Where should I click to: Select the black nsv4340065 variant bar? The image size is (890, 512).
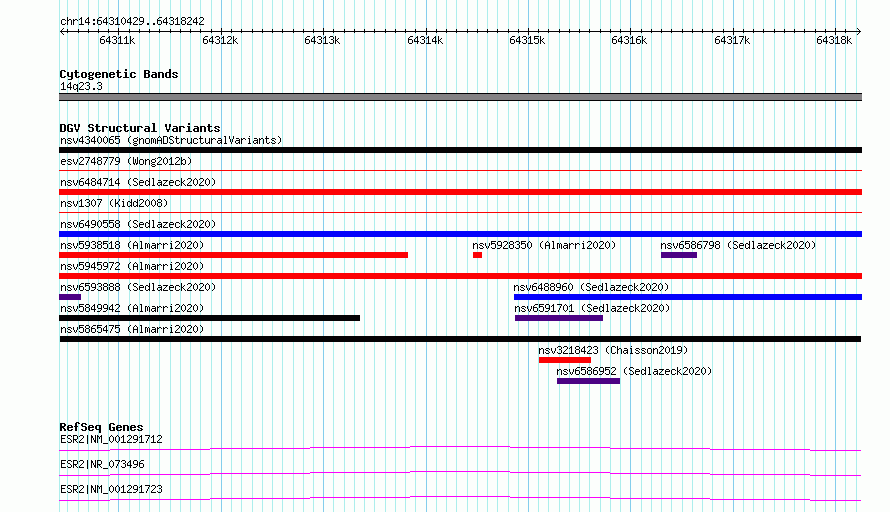pyautogui.click(x=460, y=150)
